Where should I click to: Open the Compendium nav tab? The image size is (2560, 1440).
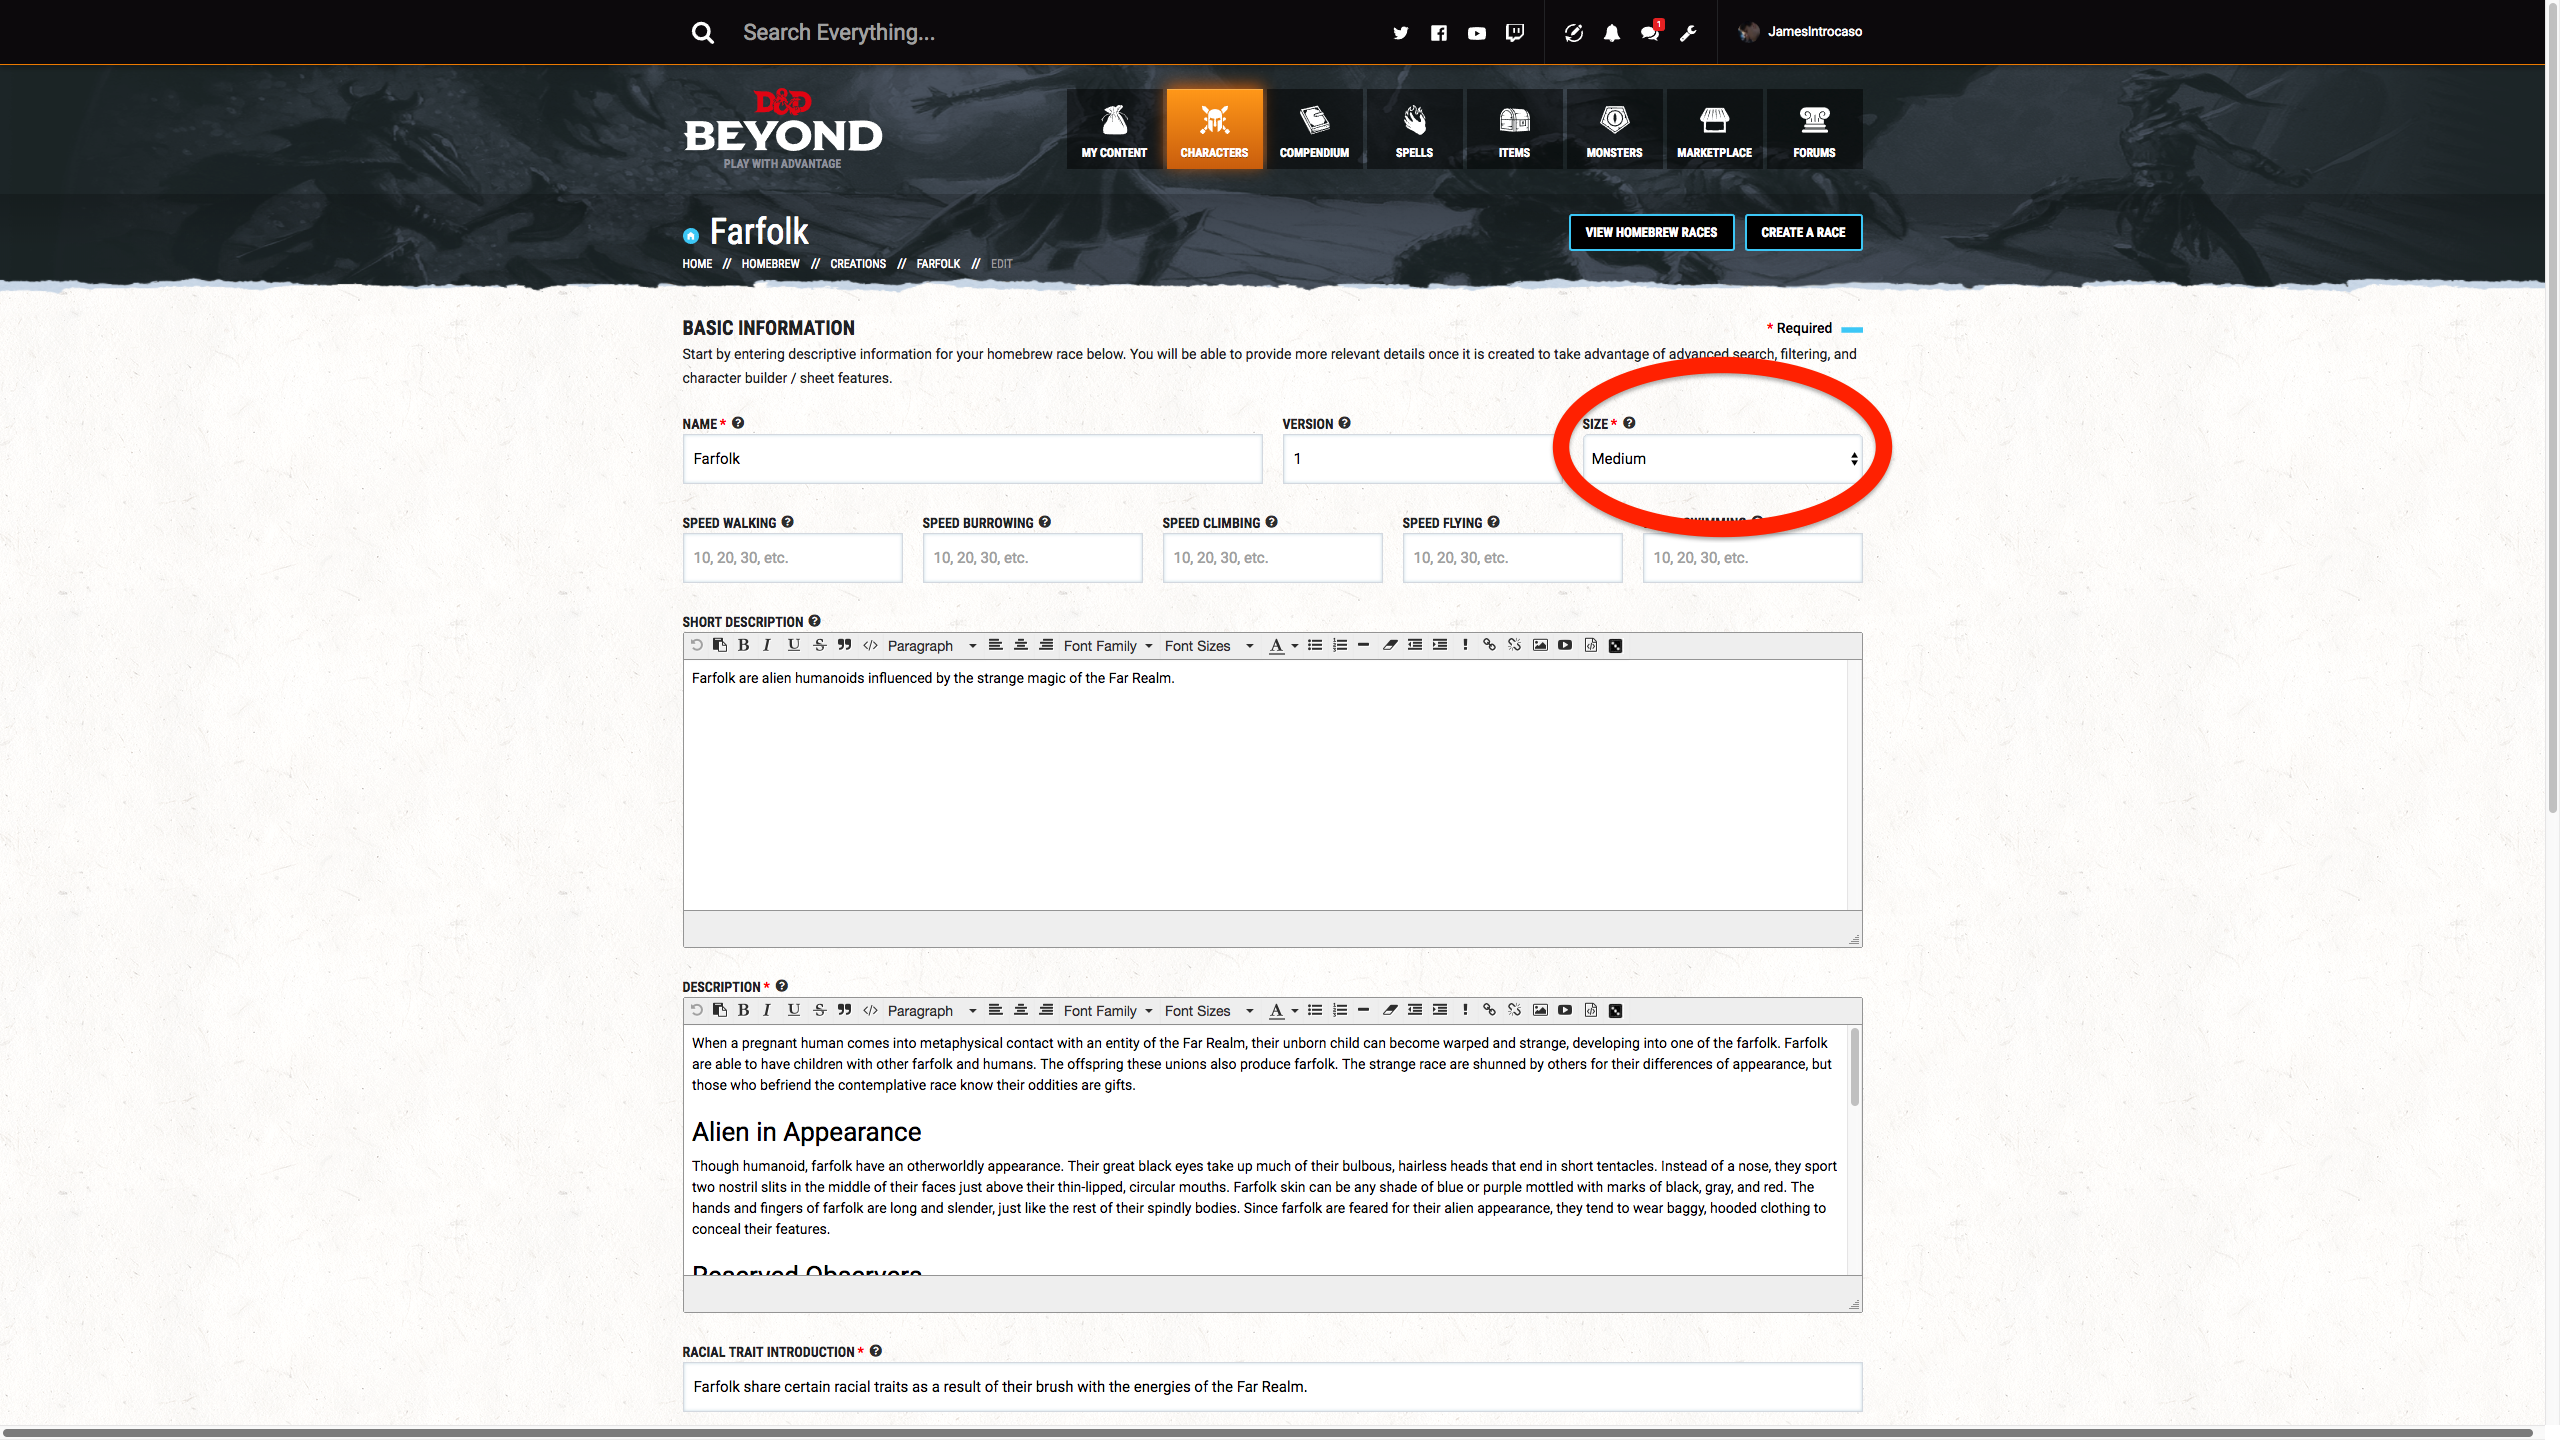(1314, 129)
